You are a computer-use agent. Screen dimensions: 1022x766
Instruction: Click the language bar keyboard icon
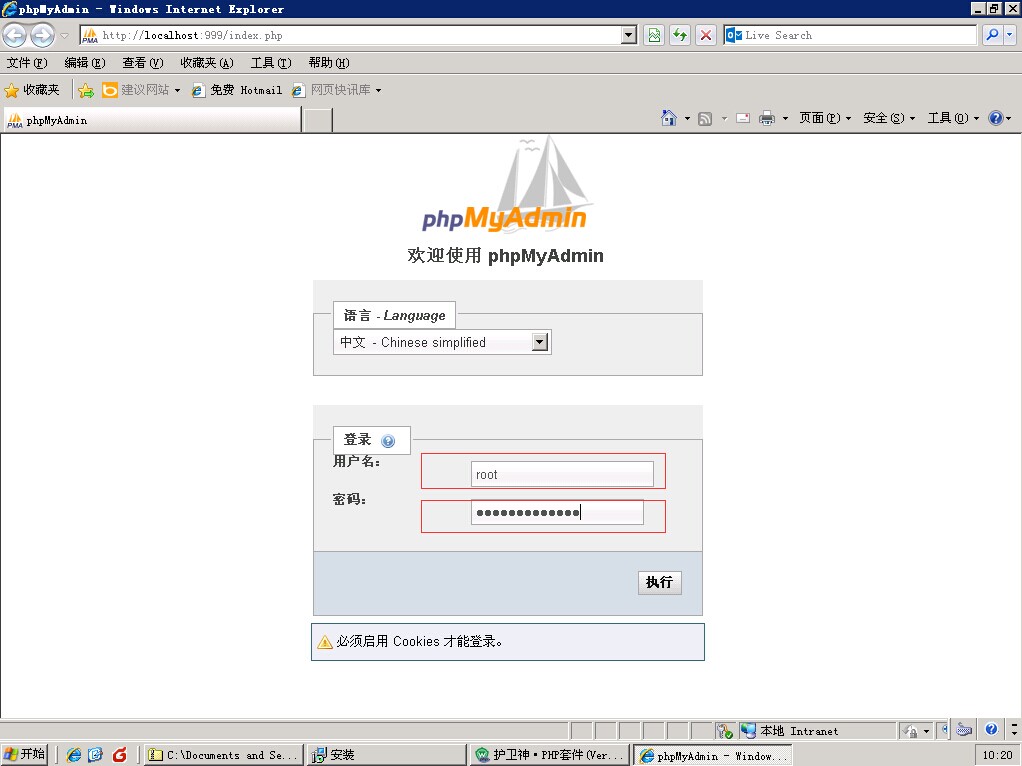coord(964,729)
